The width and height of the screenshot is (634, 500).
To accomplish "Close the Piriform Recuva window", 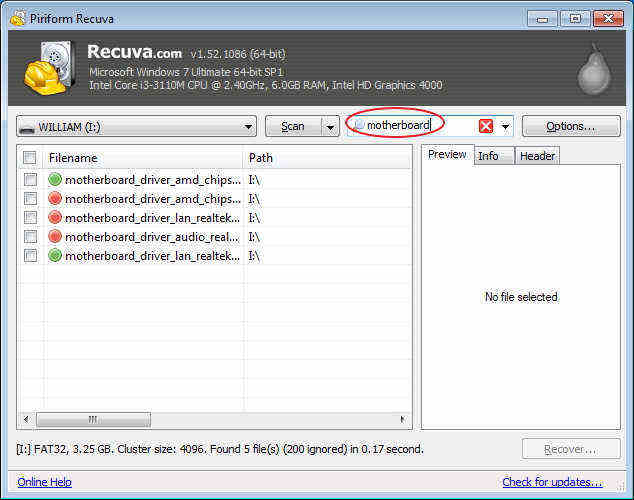I will click(x=608, y=19).
